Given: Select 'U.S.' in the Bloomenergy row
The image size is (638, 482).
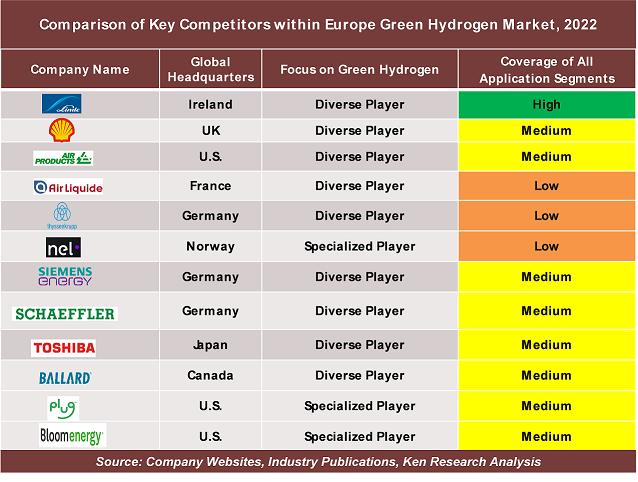Looking at the screenshot, I should (211, 436).
